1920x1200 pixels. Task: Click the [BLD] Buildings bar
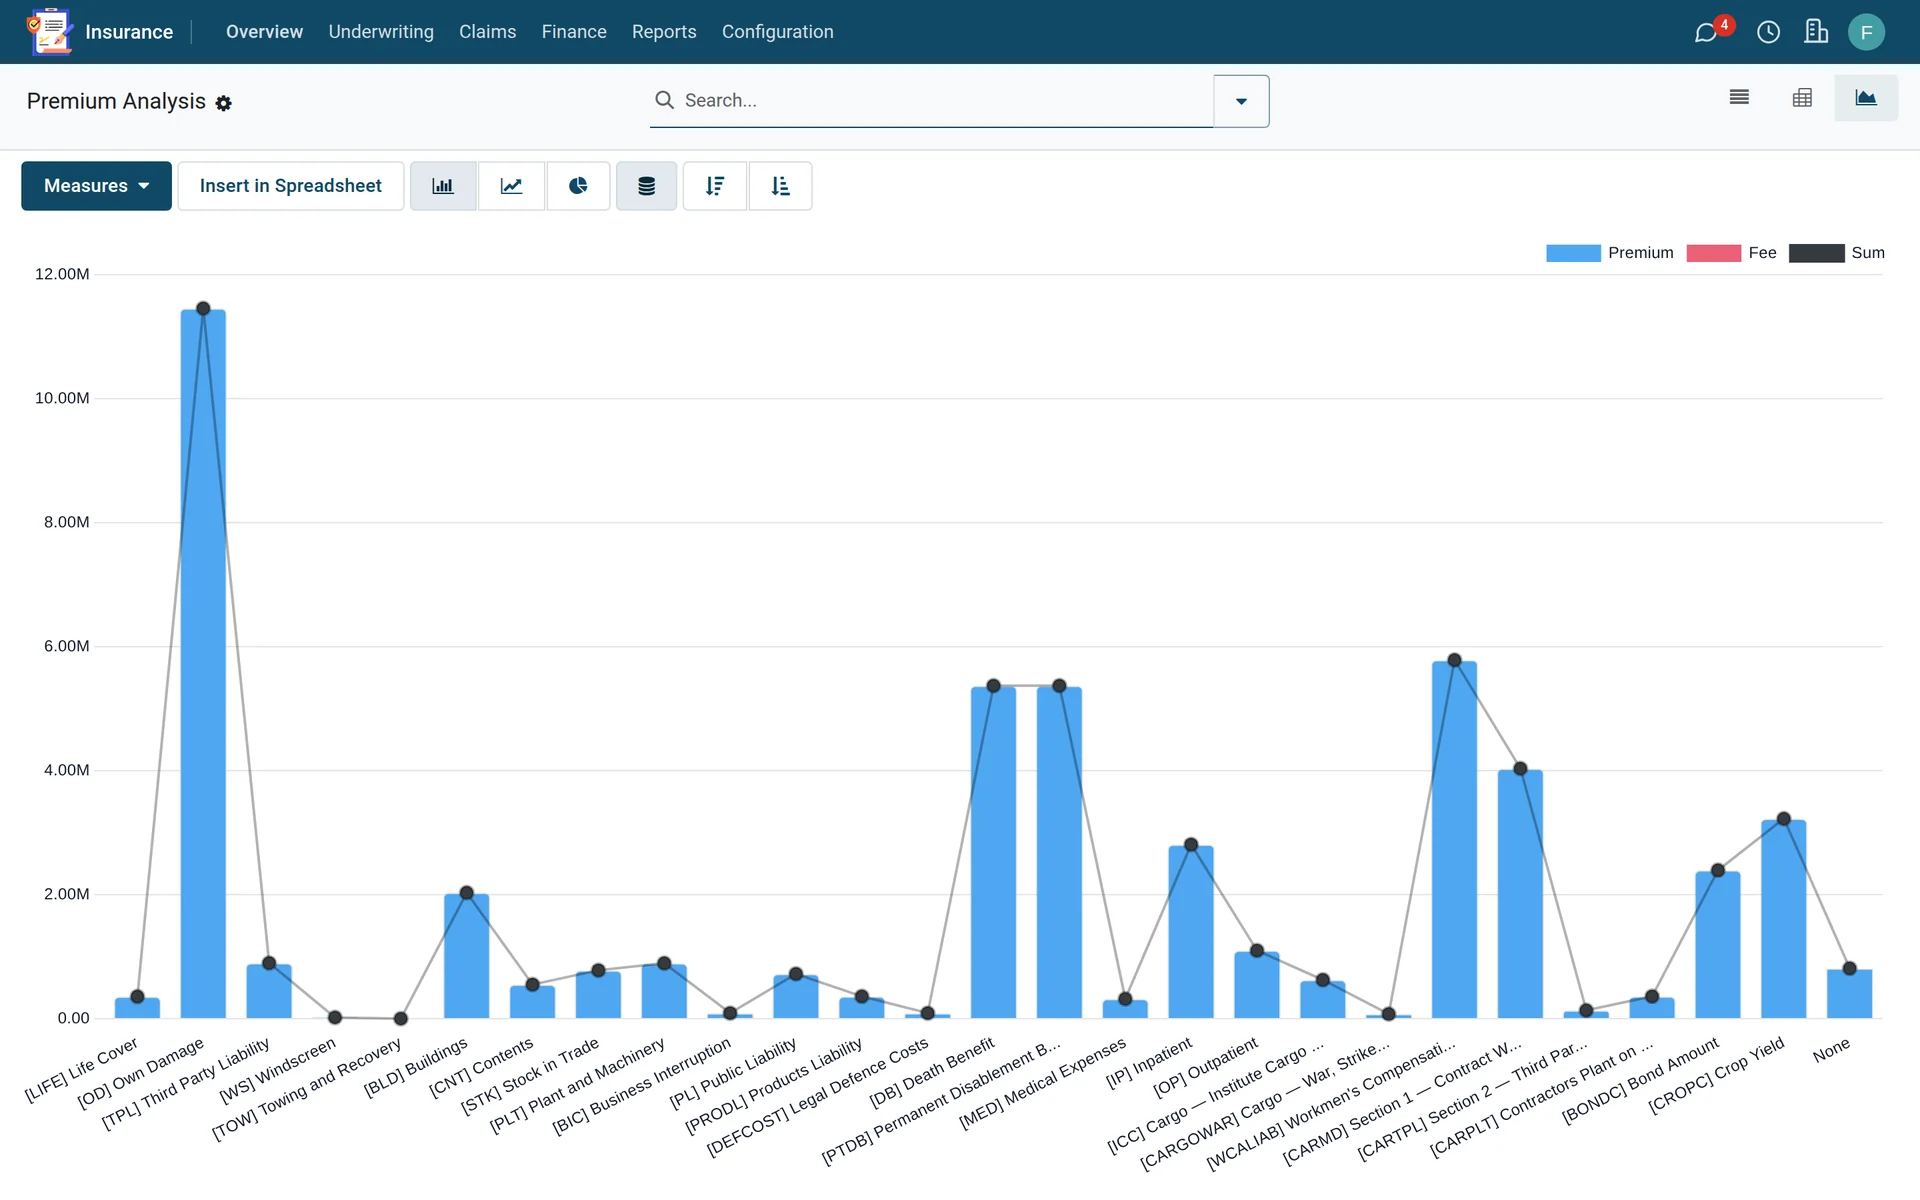coord(466,956)
